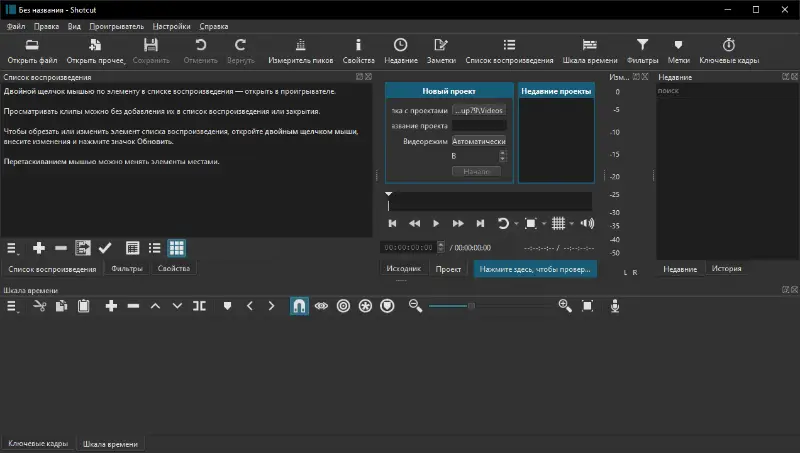Open the Markers (Метки) toolbar icon
The image size is (800, 453).
click(678, 52)
